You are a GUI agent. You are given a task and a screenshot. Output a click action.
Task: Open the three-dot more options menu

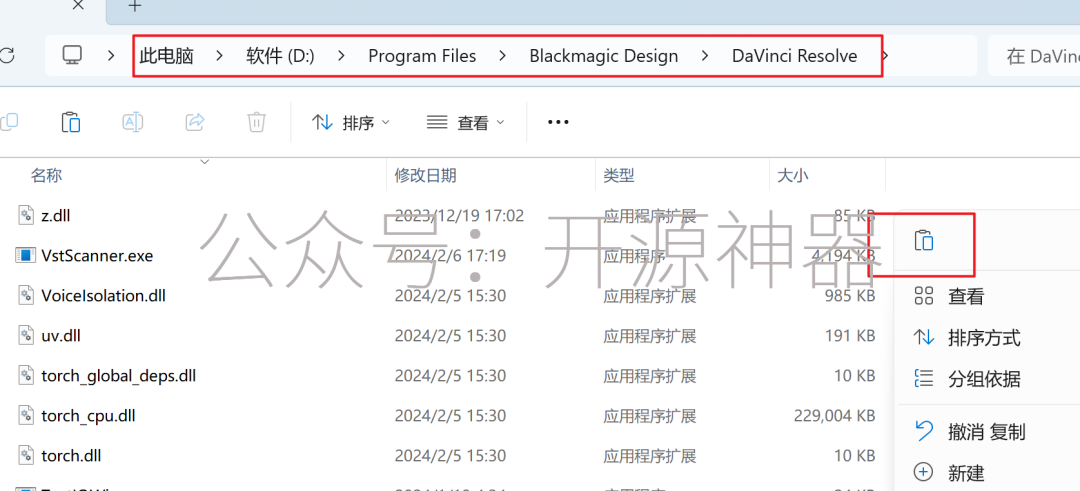[x=558, y=122]
